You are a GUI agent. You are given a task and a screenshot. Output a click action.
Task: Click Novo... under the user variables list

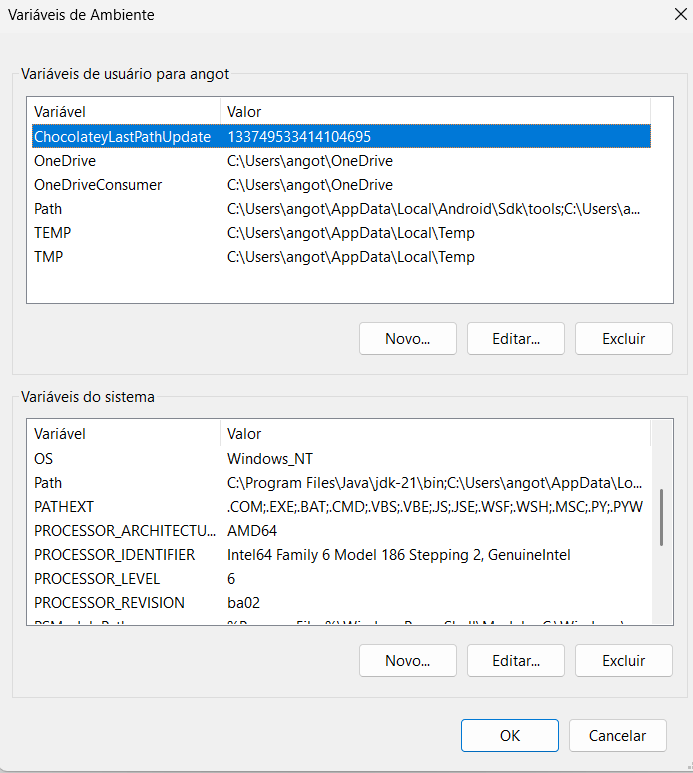(x=407, y=338)
